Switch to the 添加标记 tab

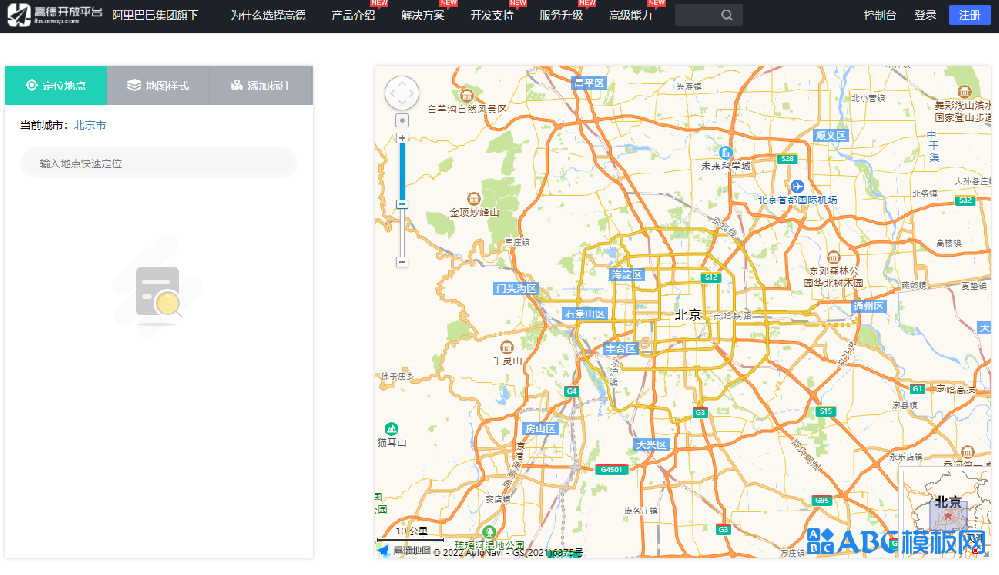(261, 85)
